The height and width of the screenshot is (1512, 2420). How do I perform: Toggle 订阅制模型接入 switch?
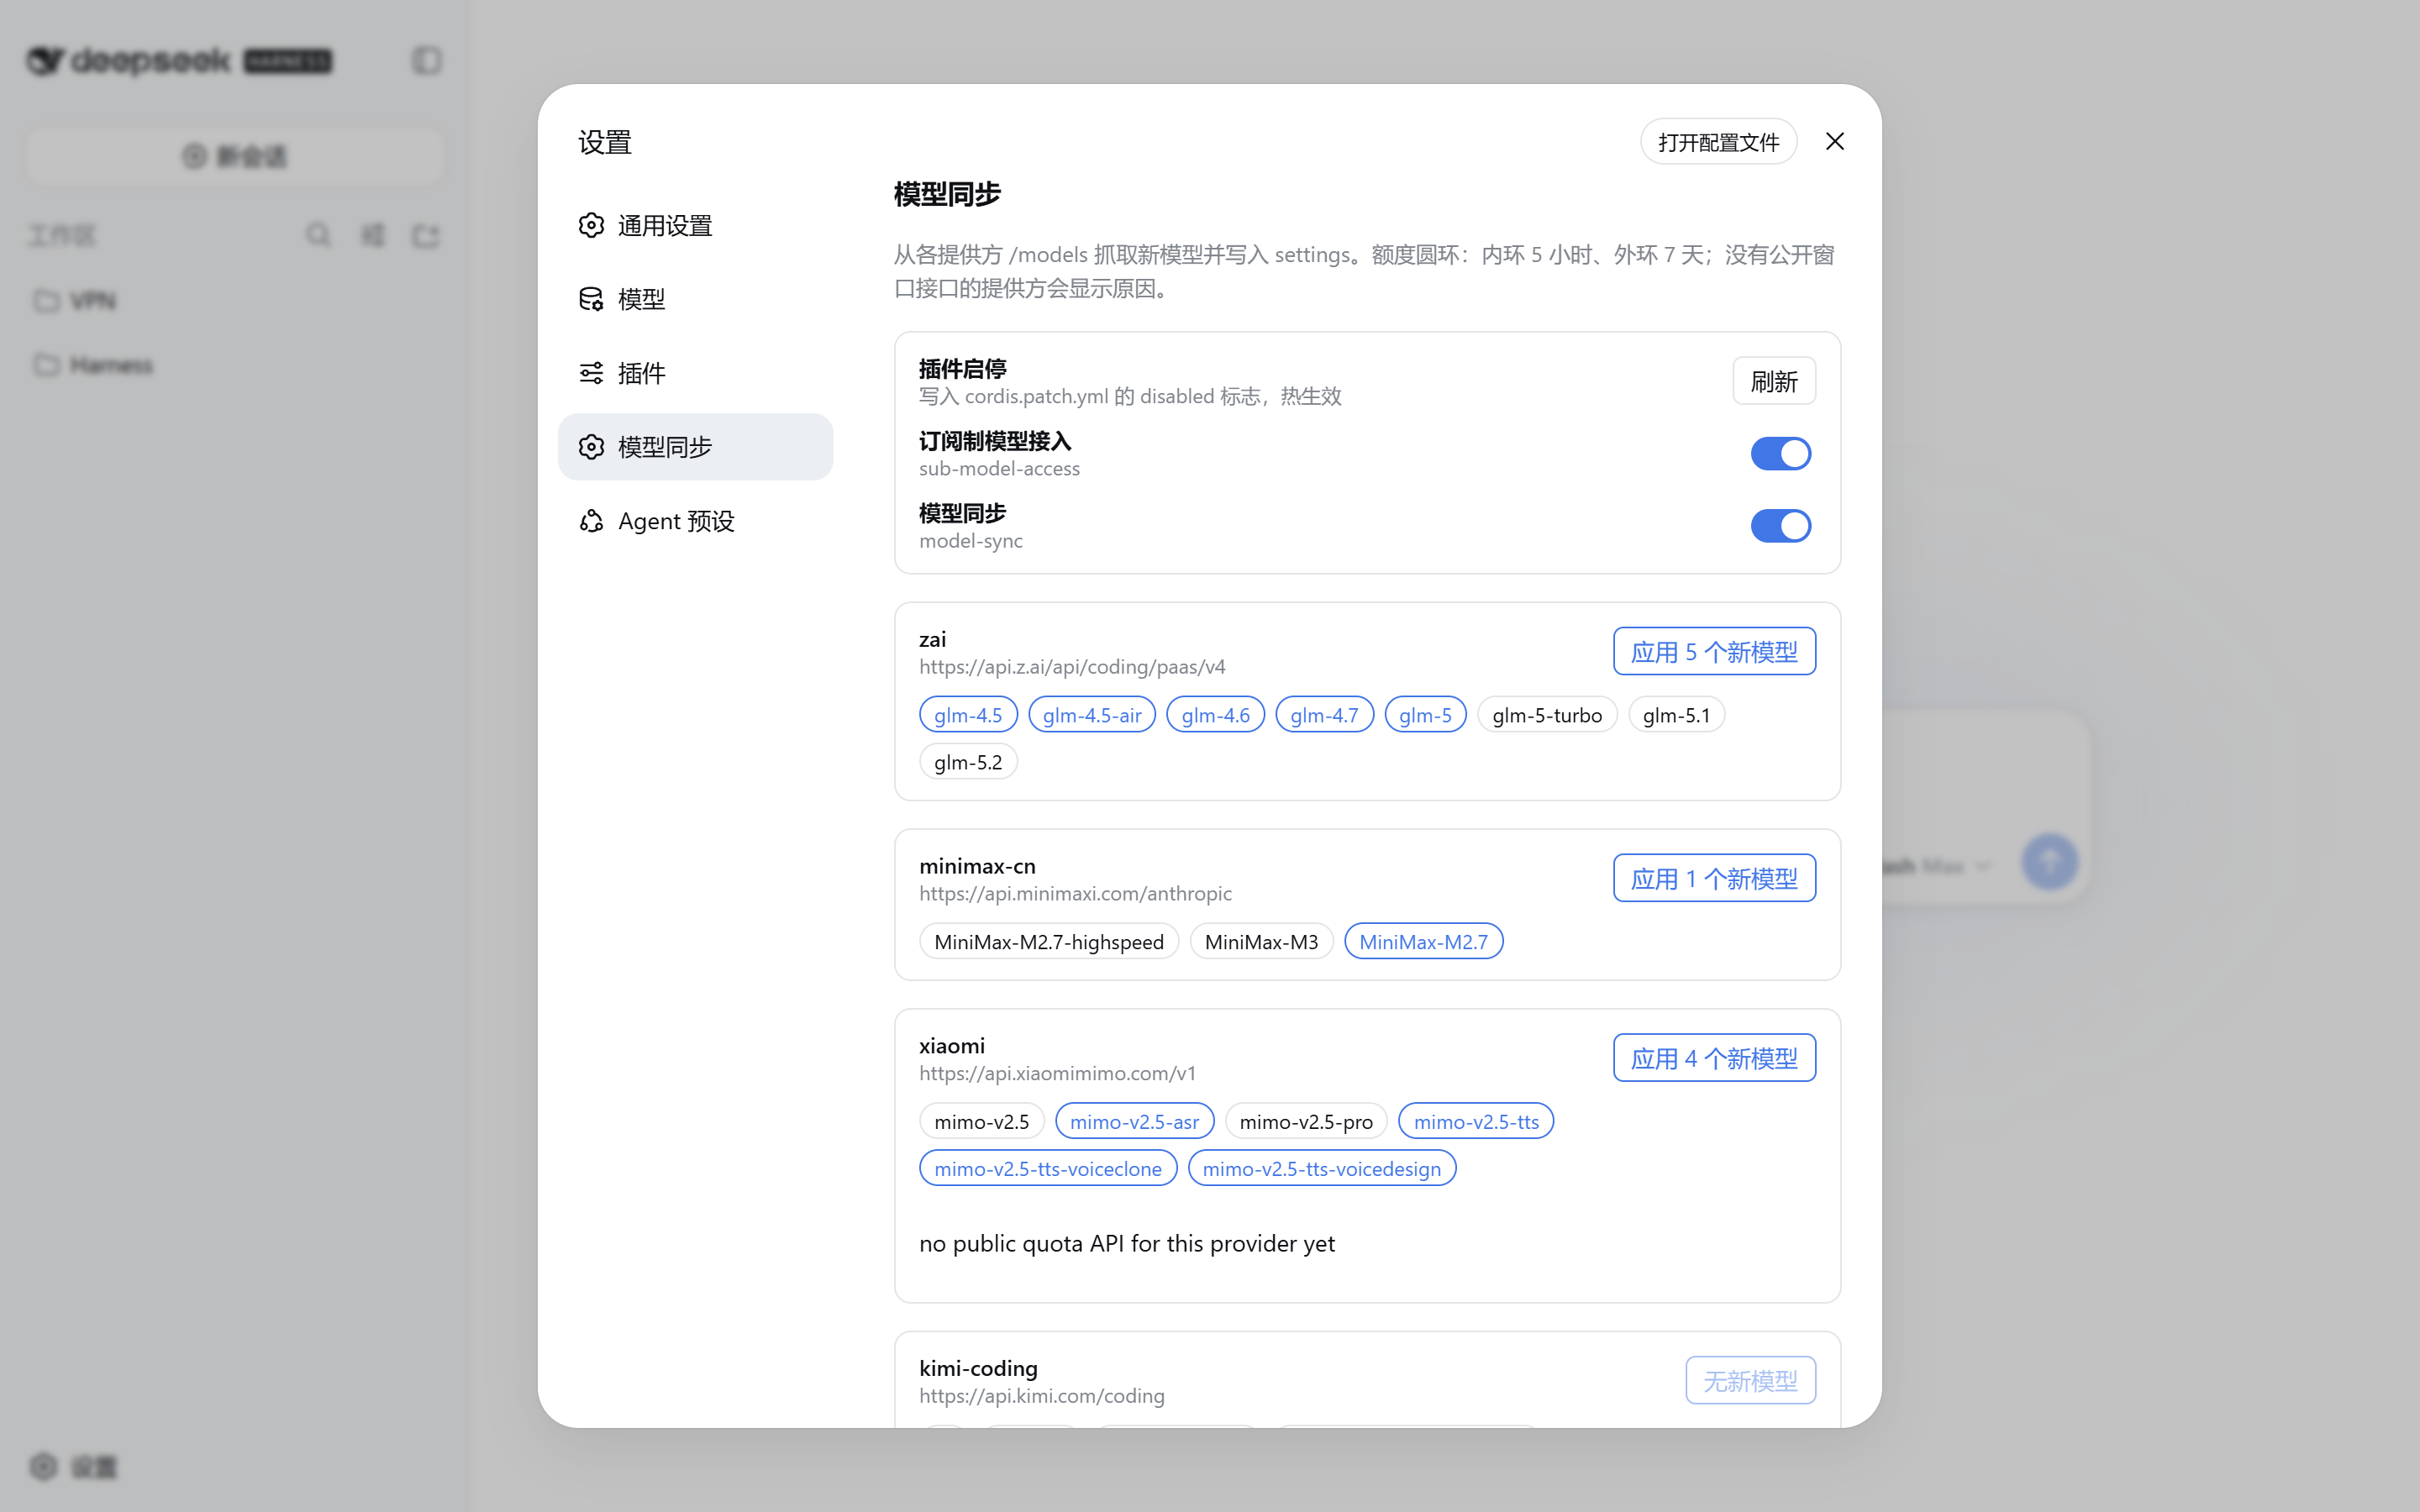coord(1780,453)
